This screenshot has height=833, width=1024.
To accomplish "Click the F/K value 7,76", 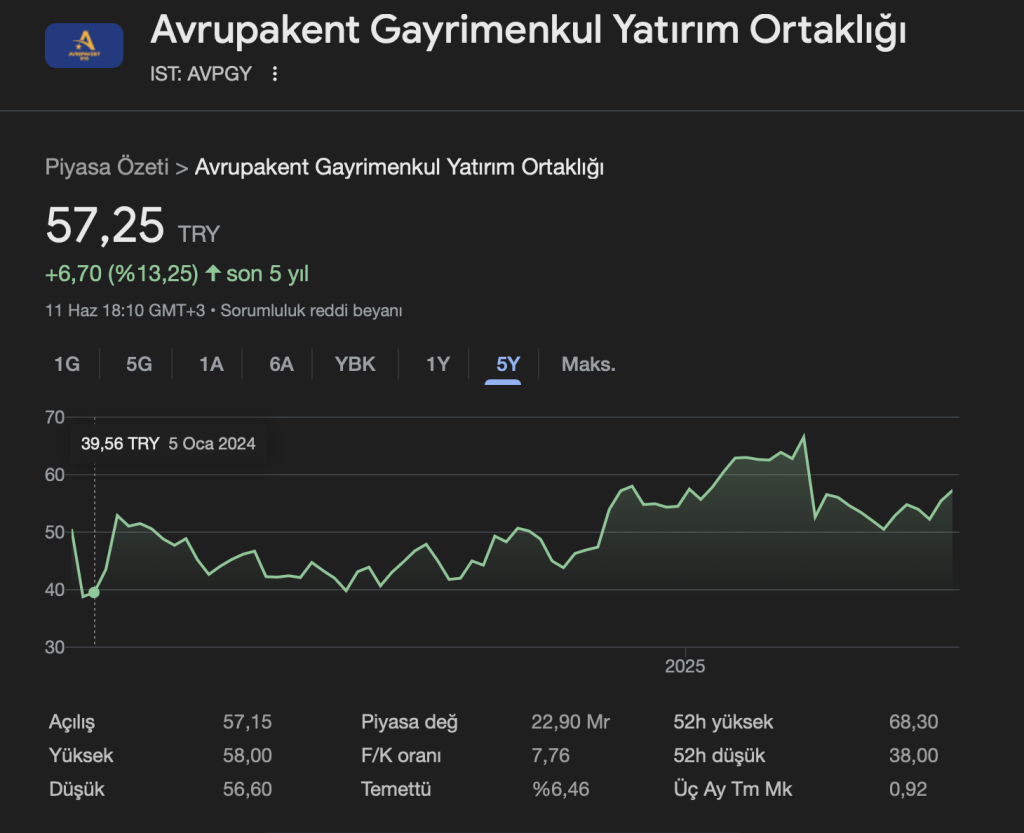I will pyautogui.click(x=551, y=755).
